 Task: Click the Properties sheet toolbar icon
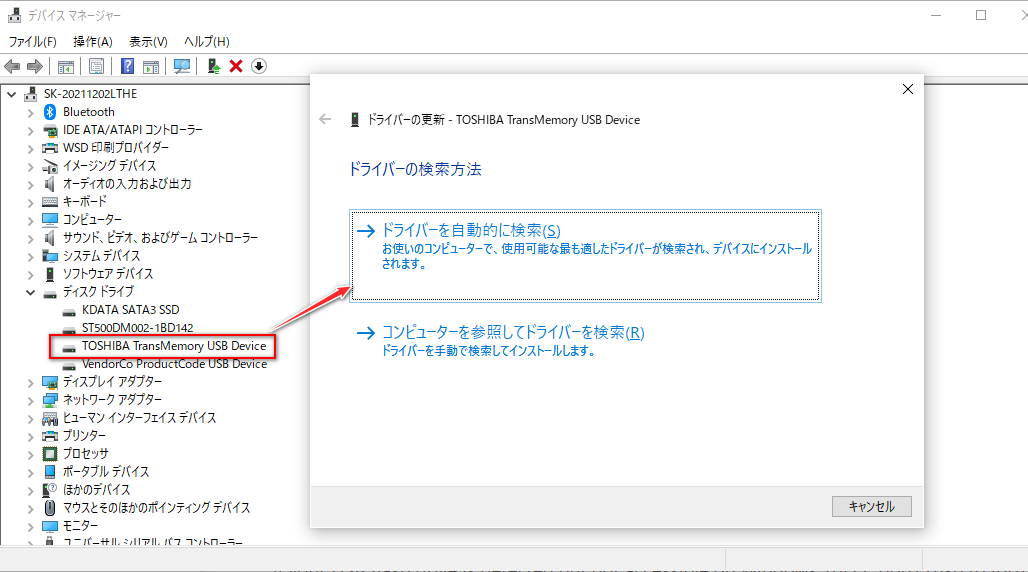pyautogui.click(x=96, y=66)
